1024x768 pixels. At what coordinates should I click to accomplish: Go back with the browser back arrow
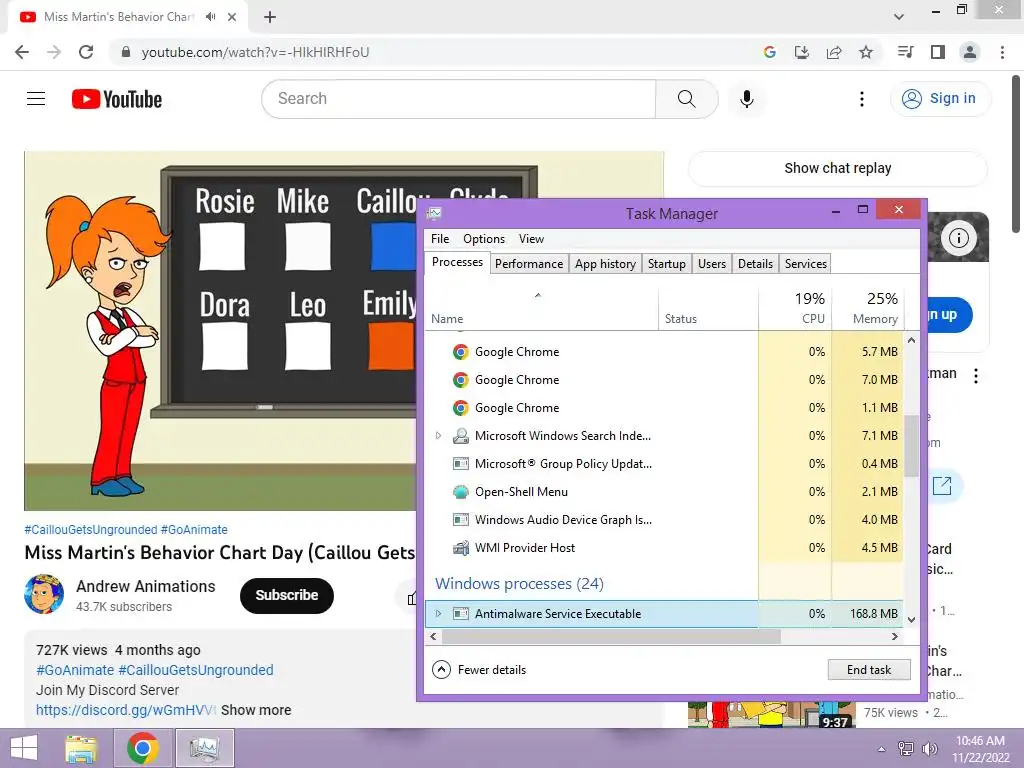(22, 52)
